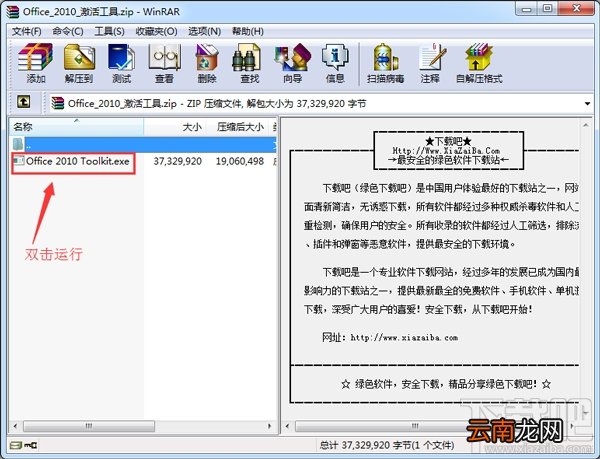This screenshot has height=459, width=600.
Task: Open the 查看 (View) toolbar icon
Action: point(164,63)
